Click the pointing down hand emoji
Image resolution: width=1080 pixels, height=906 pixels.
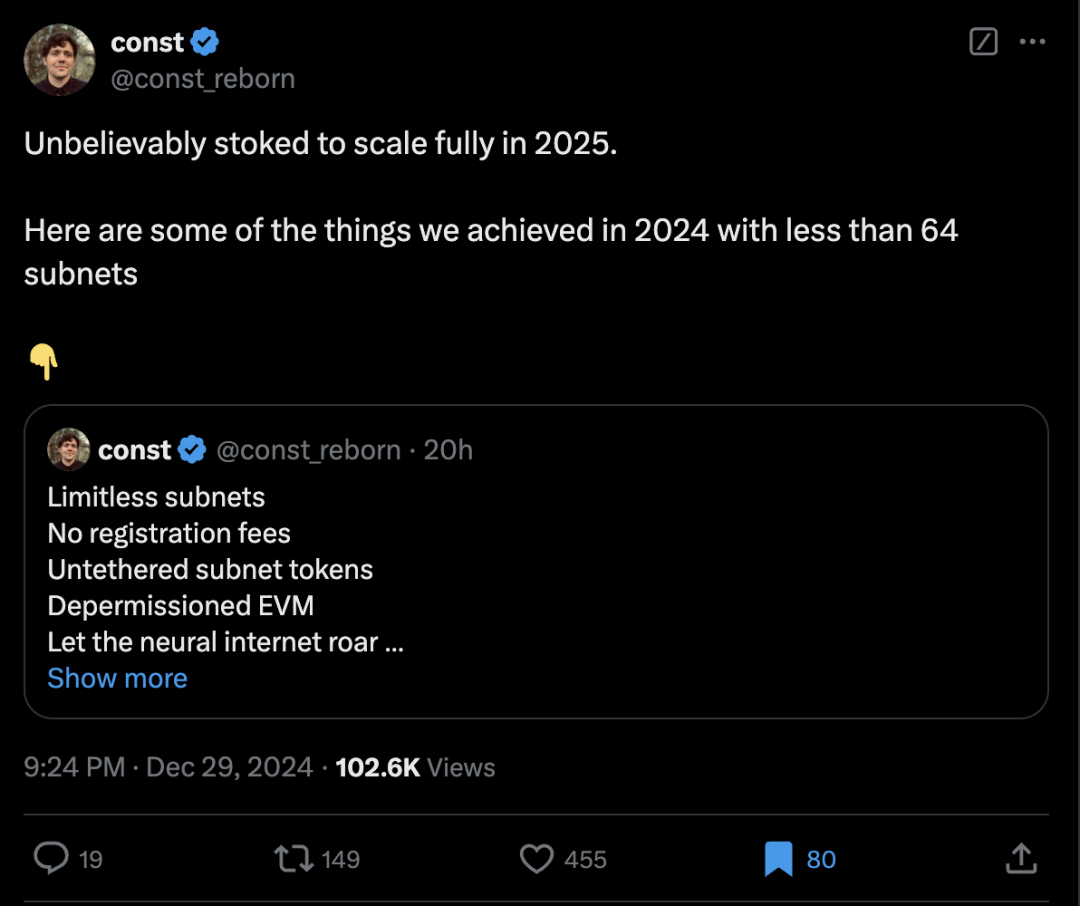43,361
